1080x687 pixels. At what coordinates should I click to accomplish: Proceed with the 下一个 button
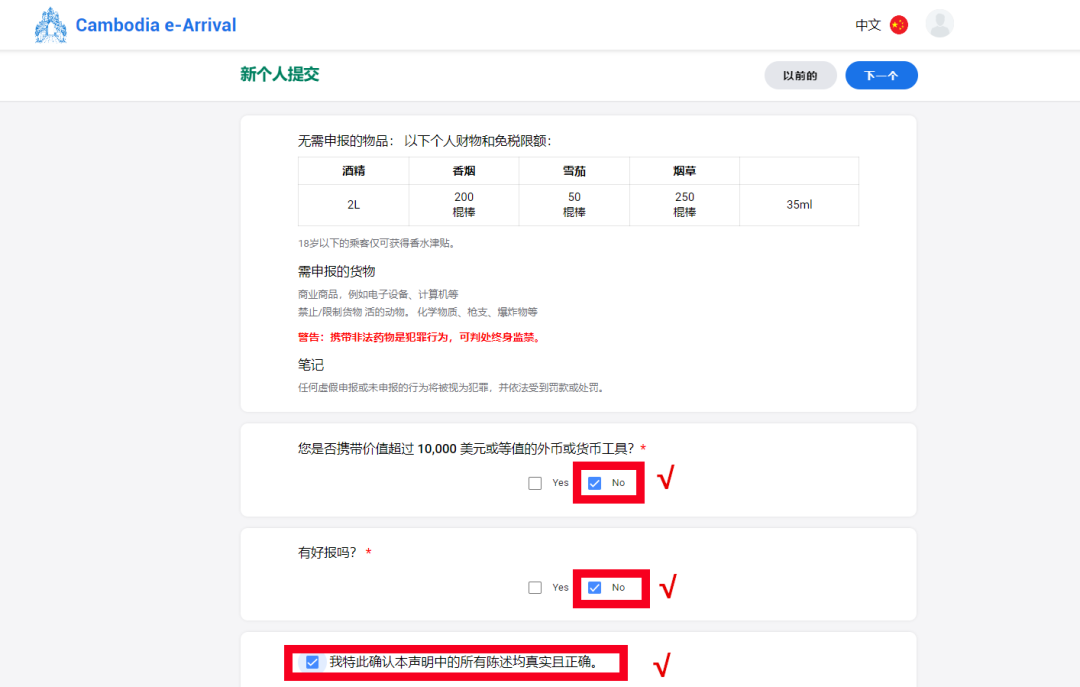pos(881,76)
